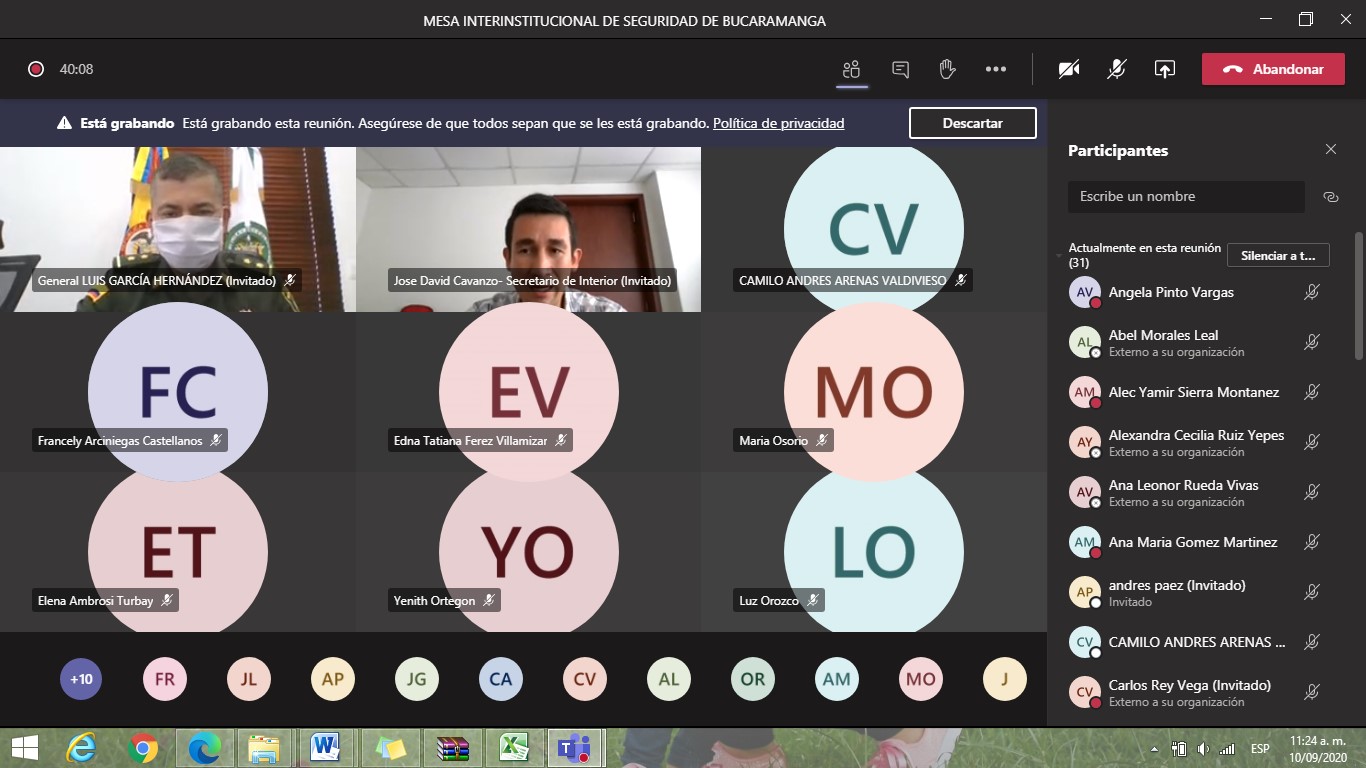Click the Abandonar button
1366x768 pixels.
[1273, 69]
